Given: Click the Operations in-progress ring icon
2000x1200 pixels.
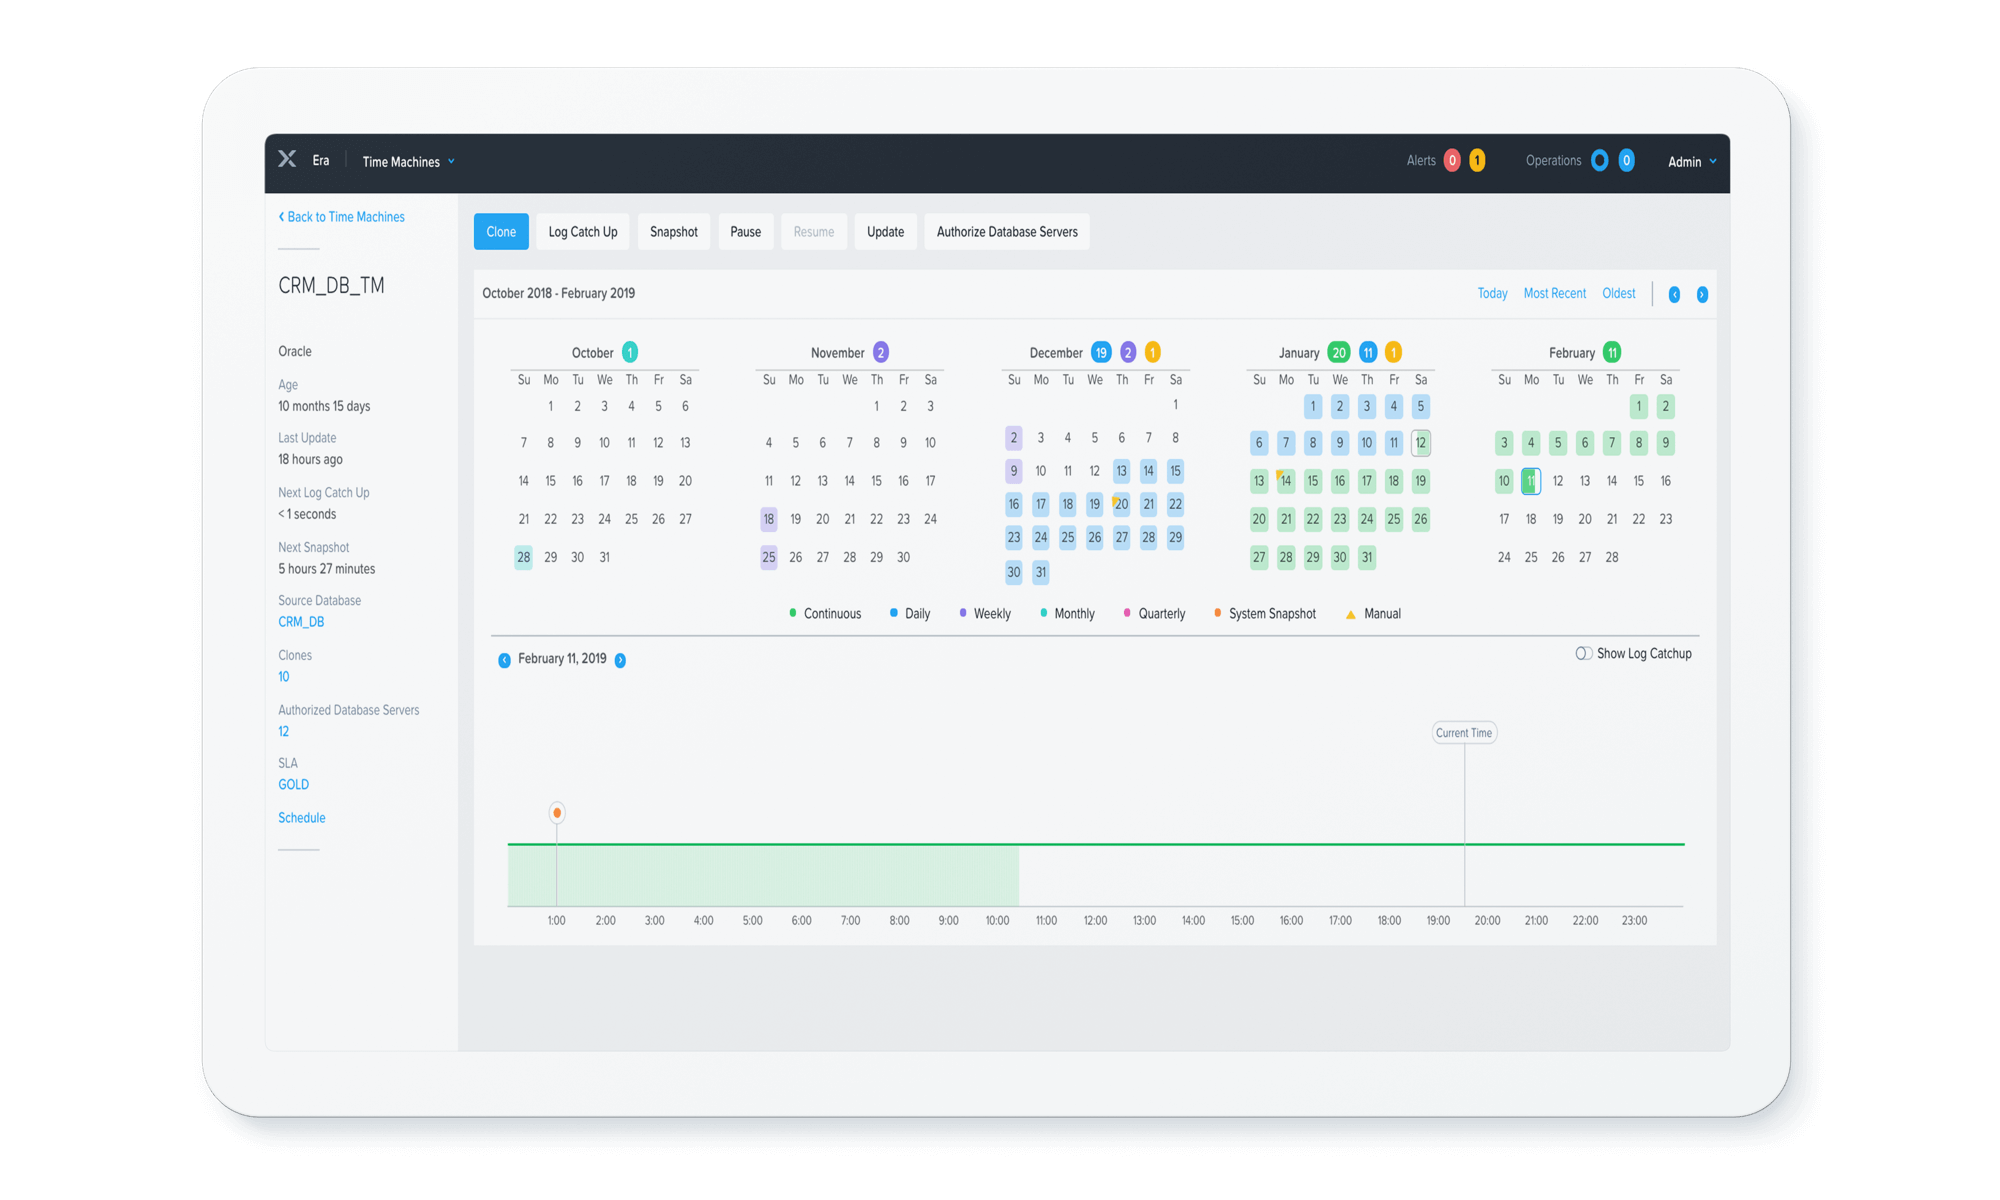Looking at the screenshot, I should [1599, 161].
